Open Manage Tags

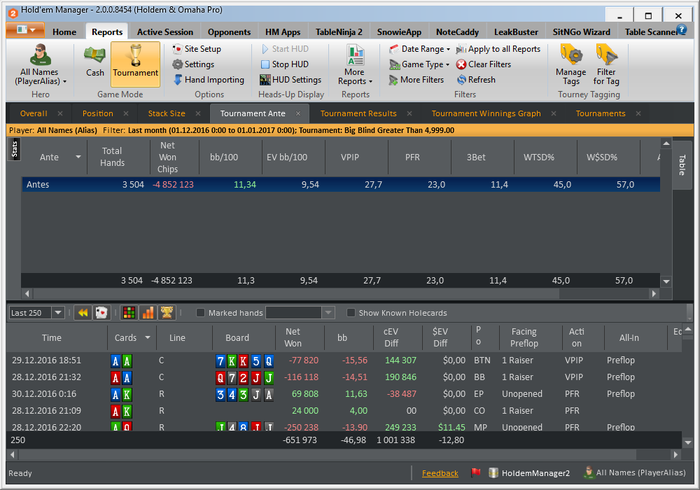[571, 65]
